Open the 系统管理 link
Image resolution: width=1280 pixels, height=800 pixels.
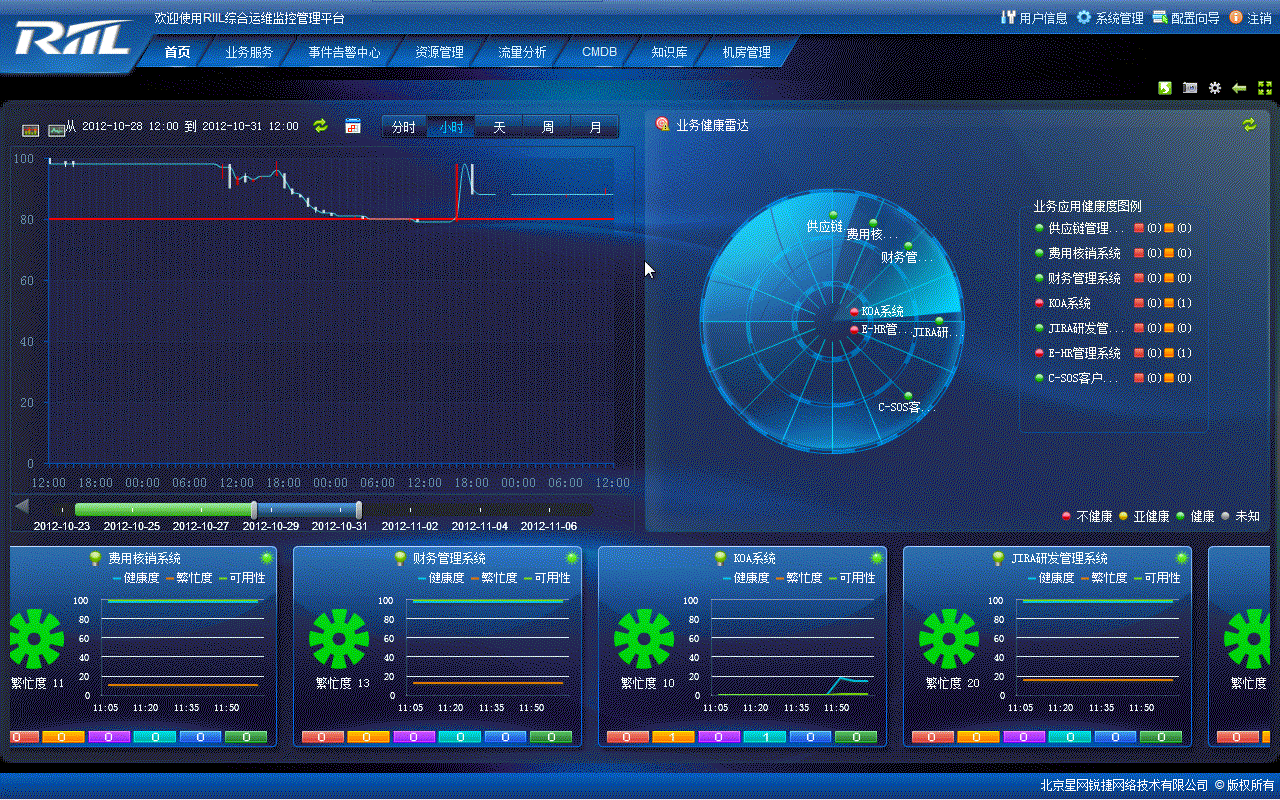click(1119, 18)
